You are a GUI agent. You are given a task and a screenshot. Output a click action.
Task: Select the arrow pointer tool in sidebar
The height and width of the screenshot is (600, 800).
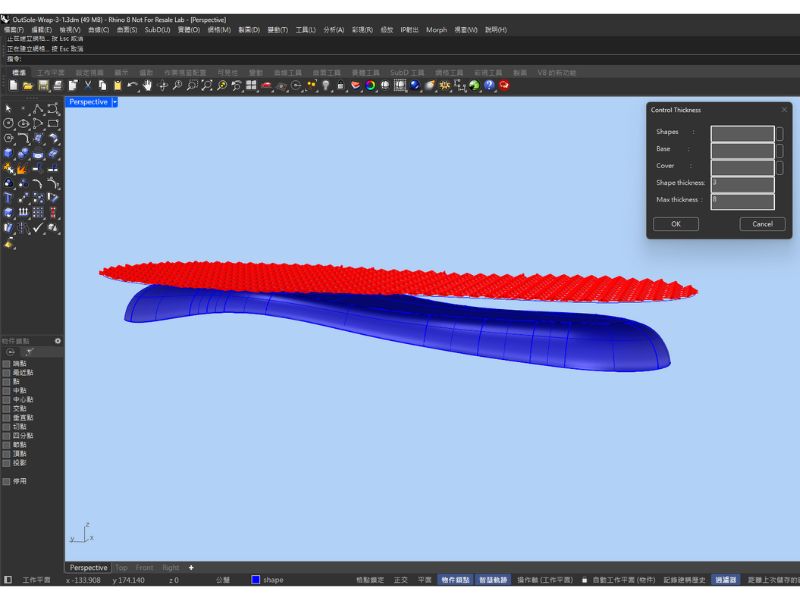pos(8,108)
